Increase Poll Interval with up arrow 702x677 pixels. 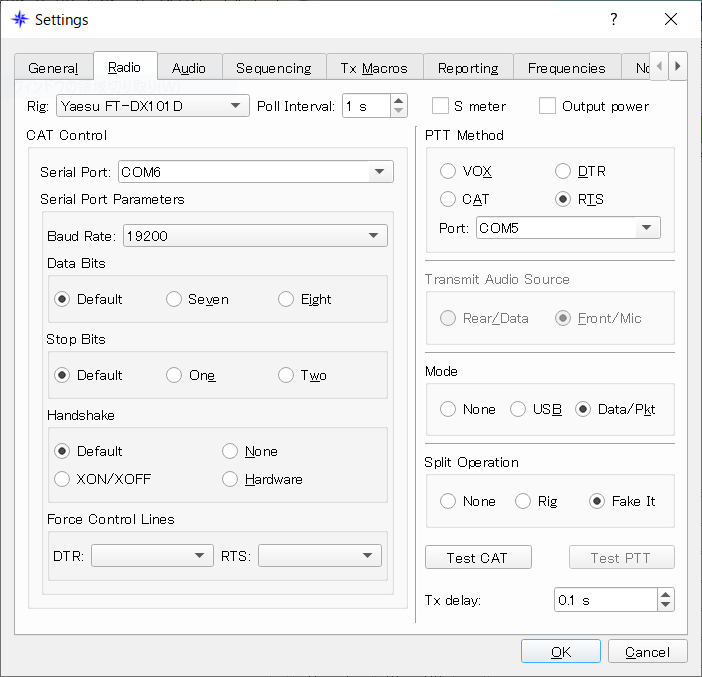click(399, 101)
